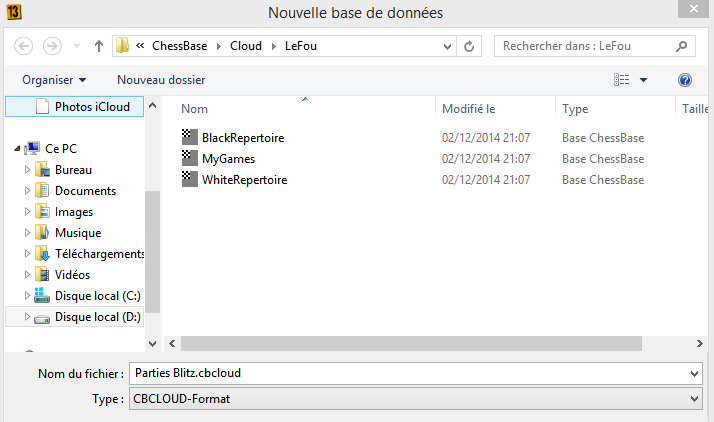The height and width of the screenshot is (422, 714).
Task: Sort files by Type column
Action: pyautogui.click(x=575, y=109)
